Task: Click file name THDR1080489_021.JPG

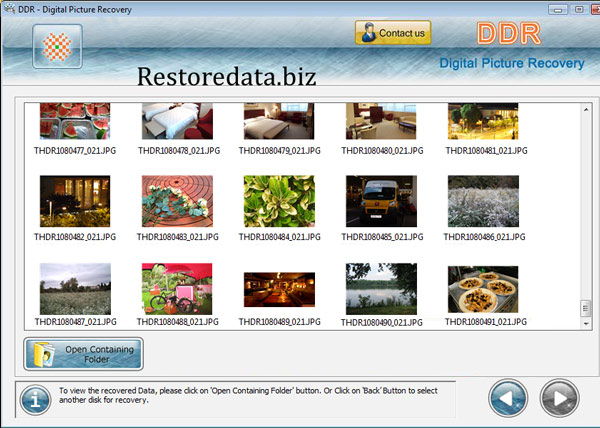Action: [x=280, y=322]
